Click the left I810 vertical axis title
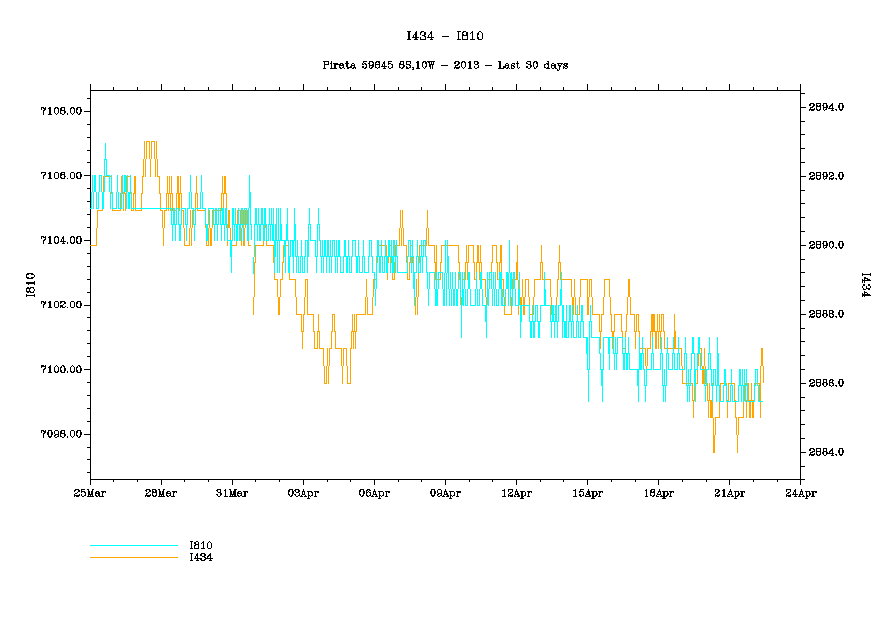Image resolution: width=891 pixels, height=630 pixels. 31,285
